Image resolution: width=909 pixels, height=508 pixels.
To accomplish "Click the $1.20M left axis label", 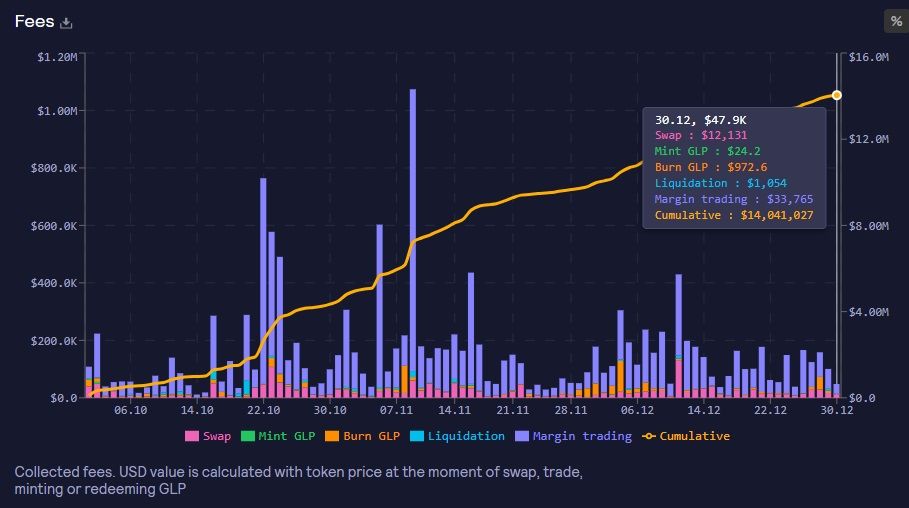I will 57,57.
